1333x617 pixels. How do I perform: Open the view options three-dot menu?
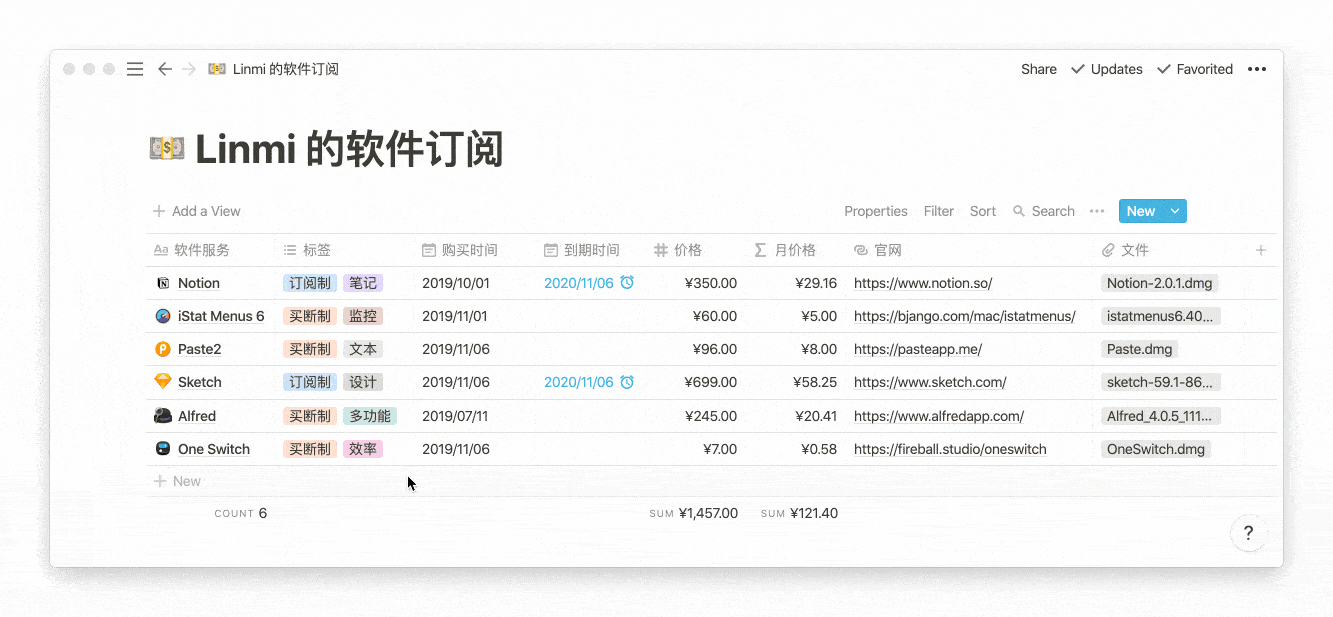(x=1097, y=211)
